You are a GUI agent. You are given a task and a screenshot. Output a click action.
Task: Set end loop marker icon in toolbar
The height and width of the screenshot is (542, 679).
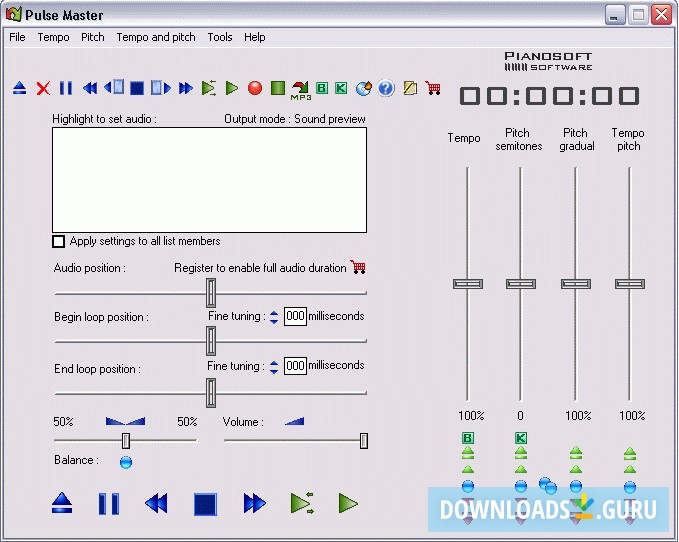161,88
